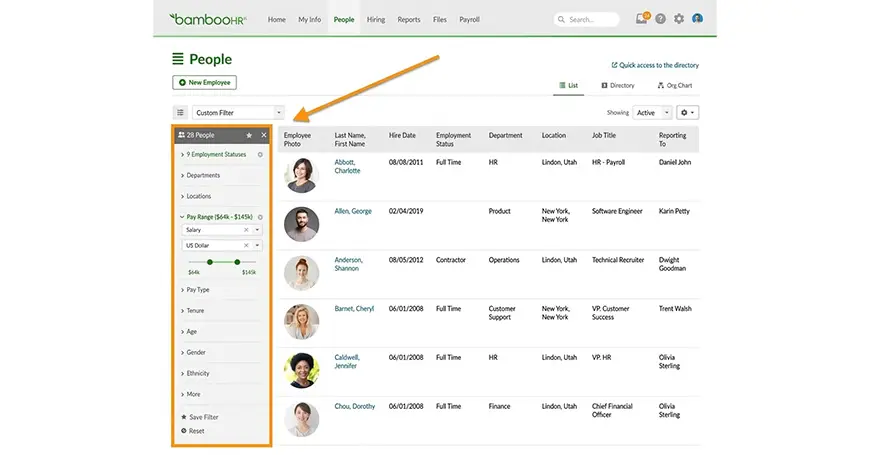870x455 pixels.
Task: Expand the Tenure filter section
Action: [x=195, y=311]
